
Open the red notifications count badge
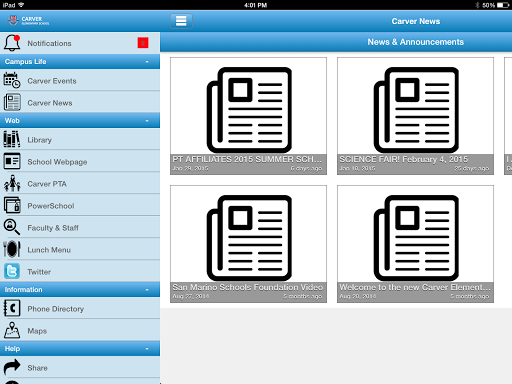click(143, 43)
